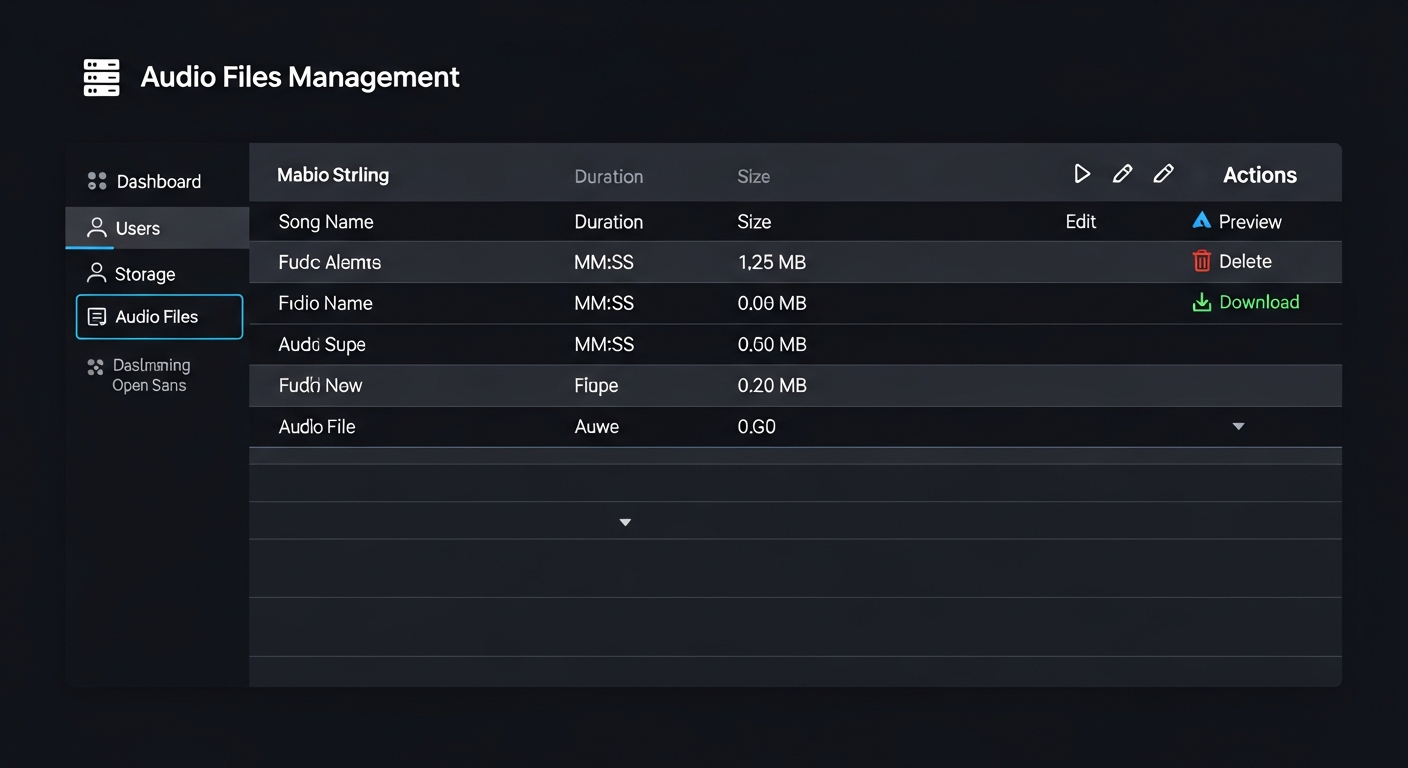Click the Daslmsning Open Sans sidebar icon

coord(96,367)
